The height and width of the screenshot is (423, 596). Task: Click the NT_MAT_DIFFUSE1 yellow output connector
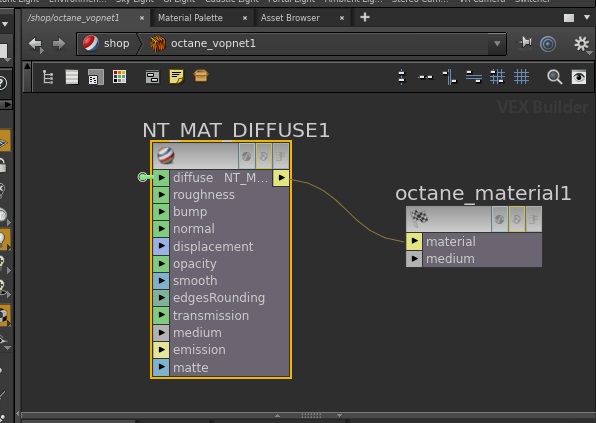(281, 177)
